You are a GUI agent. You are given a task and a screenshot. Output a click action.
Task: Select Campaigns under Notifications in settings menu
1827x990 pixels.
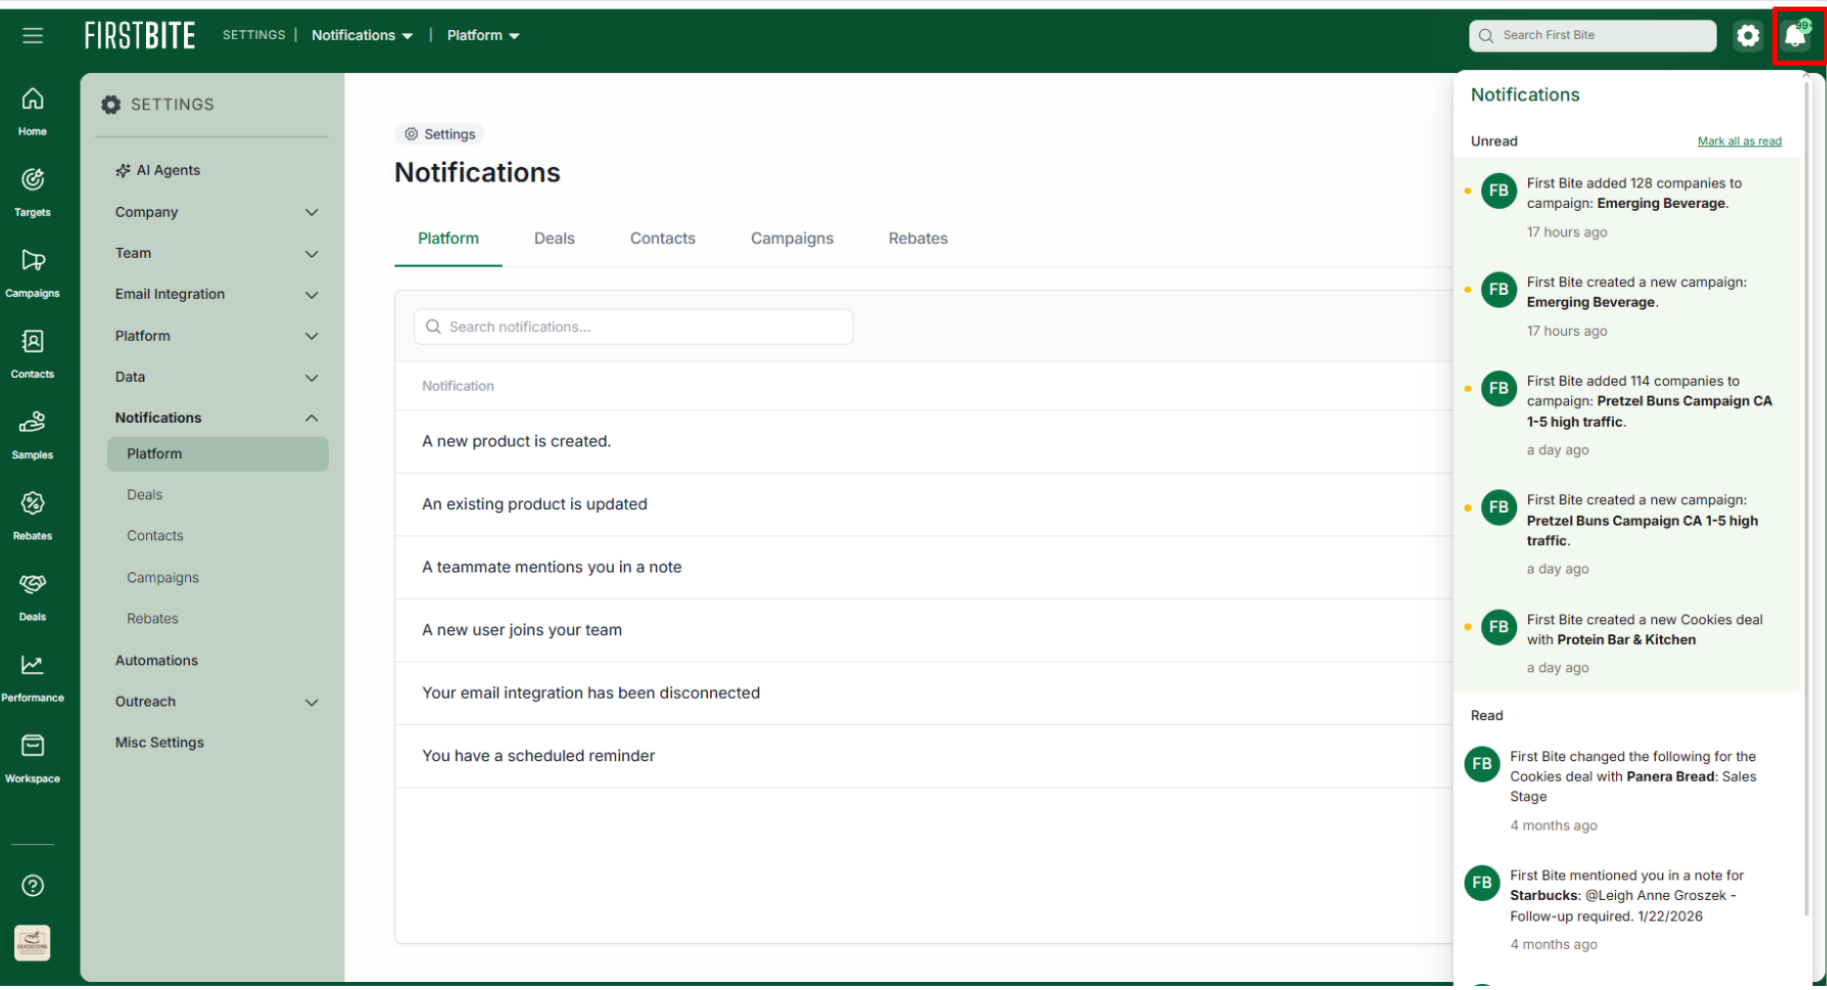tap(163, 578)
